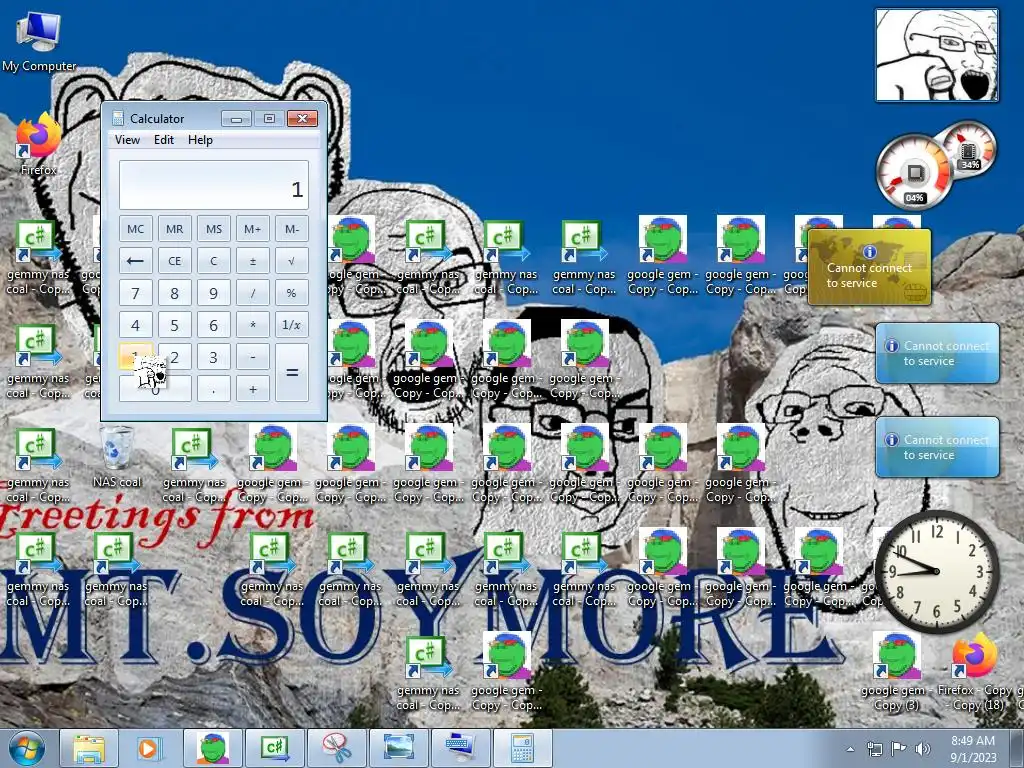The image size is (1024, 768).
Task: Select the google gem - Copy (3) icon
Action: tap(897, 671)
